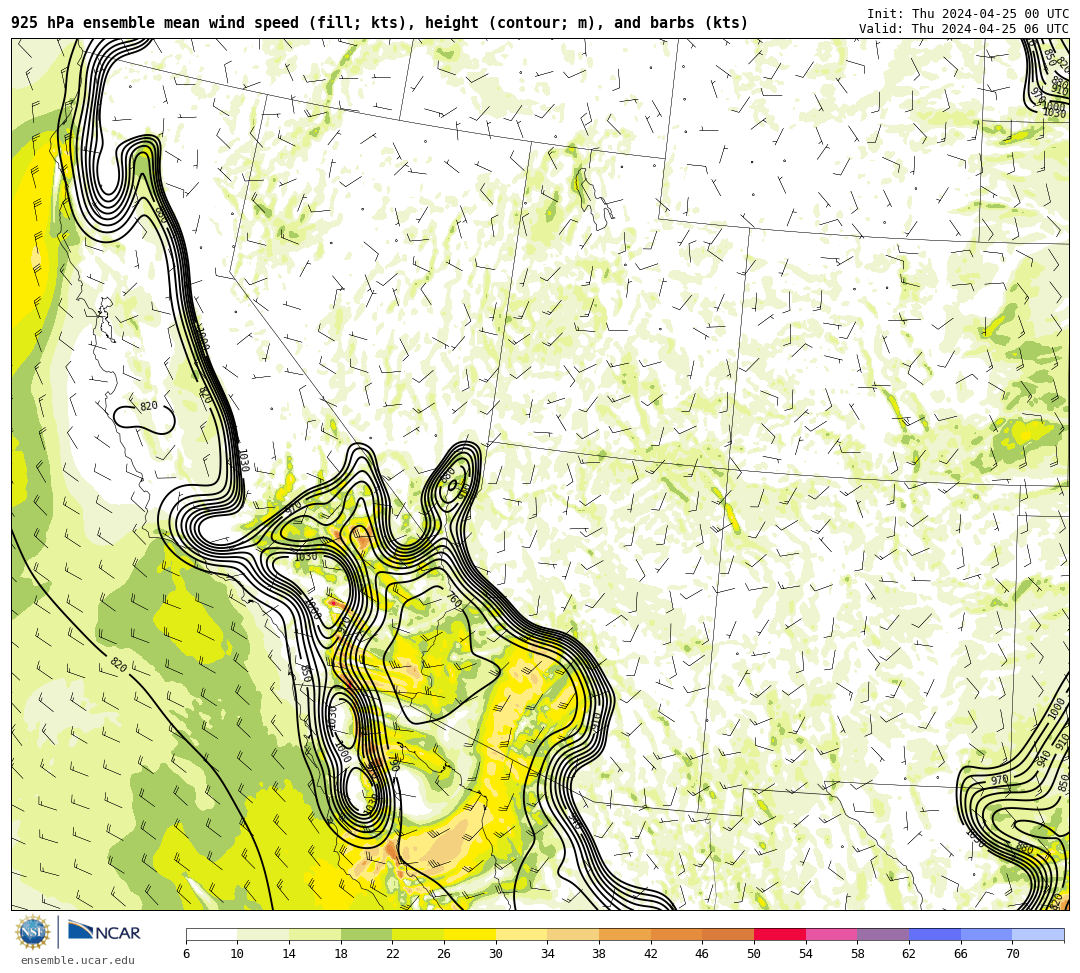This screenshot has height=973, width=1080.
Task: Pick the yellow-green 22–26 kts colorbar segment
Action: point(418,934)
